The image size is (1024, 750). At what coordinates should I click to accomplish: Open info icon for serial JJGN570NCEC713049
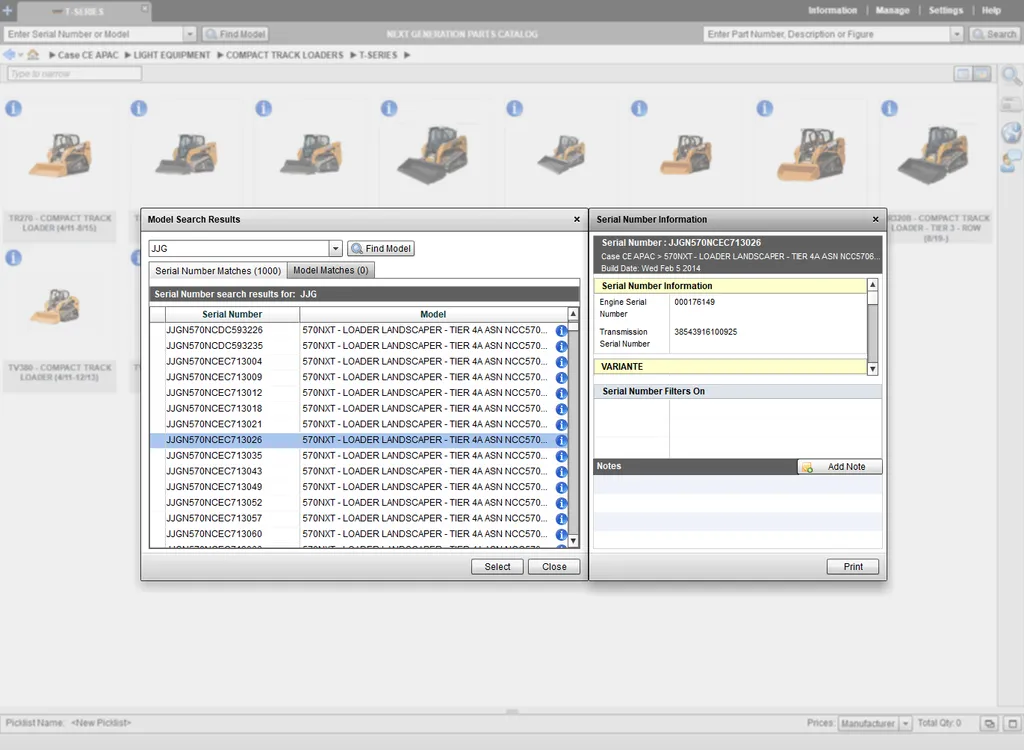pos(561,487)
